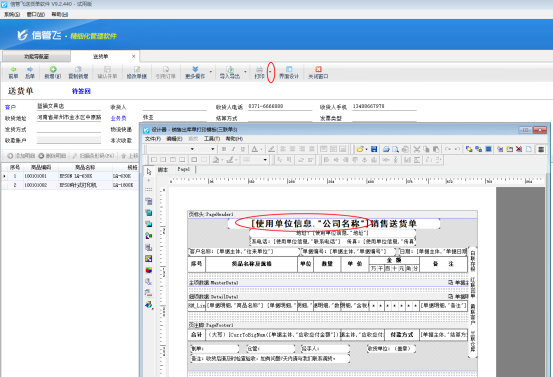Screen dimensions: 553x377
Task: Open the designer's 文件(F) menu
Action: click(x=153, y=139)
